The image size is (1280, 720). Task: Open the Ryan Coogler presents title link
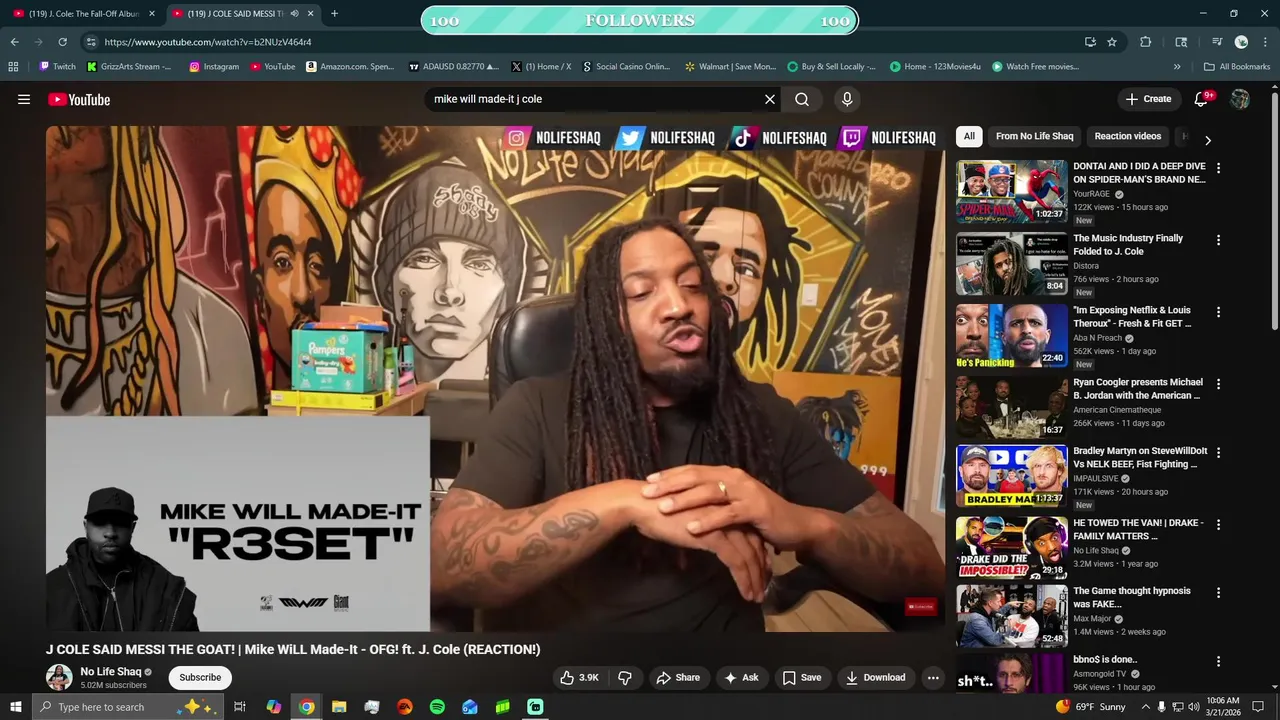1138,389
